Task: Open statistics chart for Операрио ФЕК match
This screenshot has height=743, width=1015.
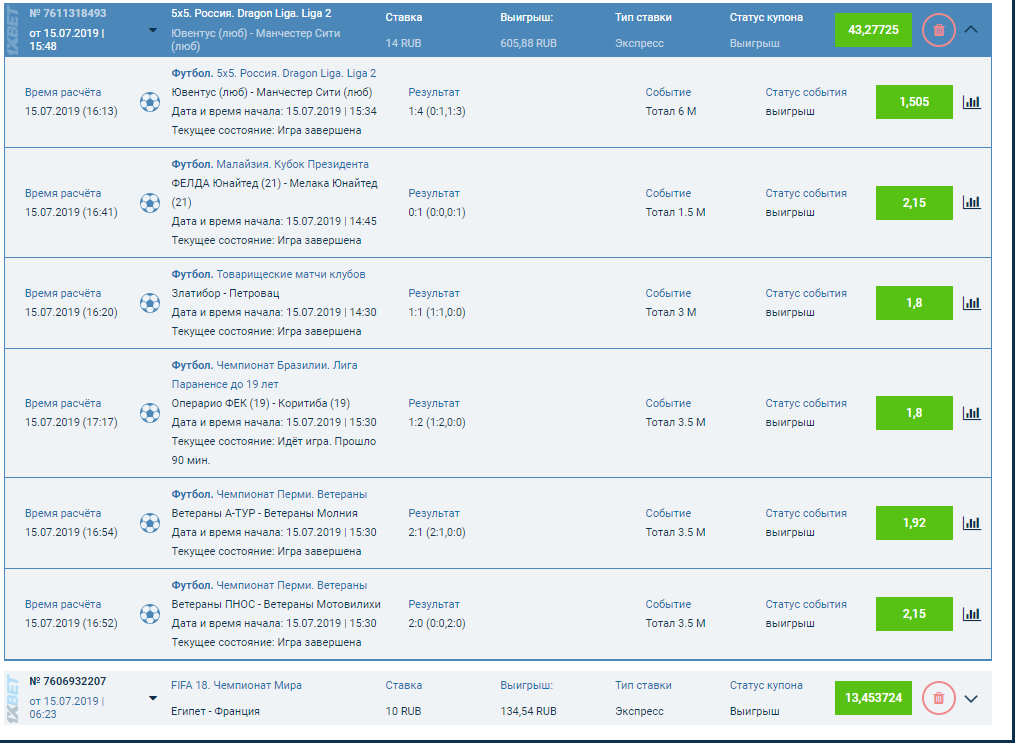Action: 971,413
